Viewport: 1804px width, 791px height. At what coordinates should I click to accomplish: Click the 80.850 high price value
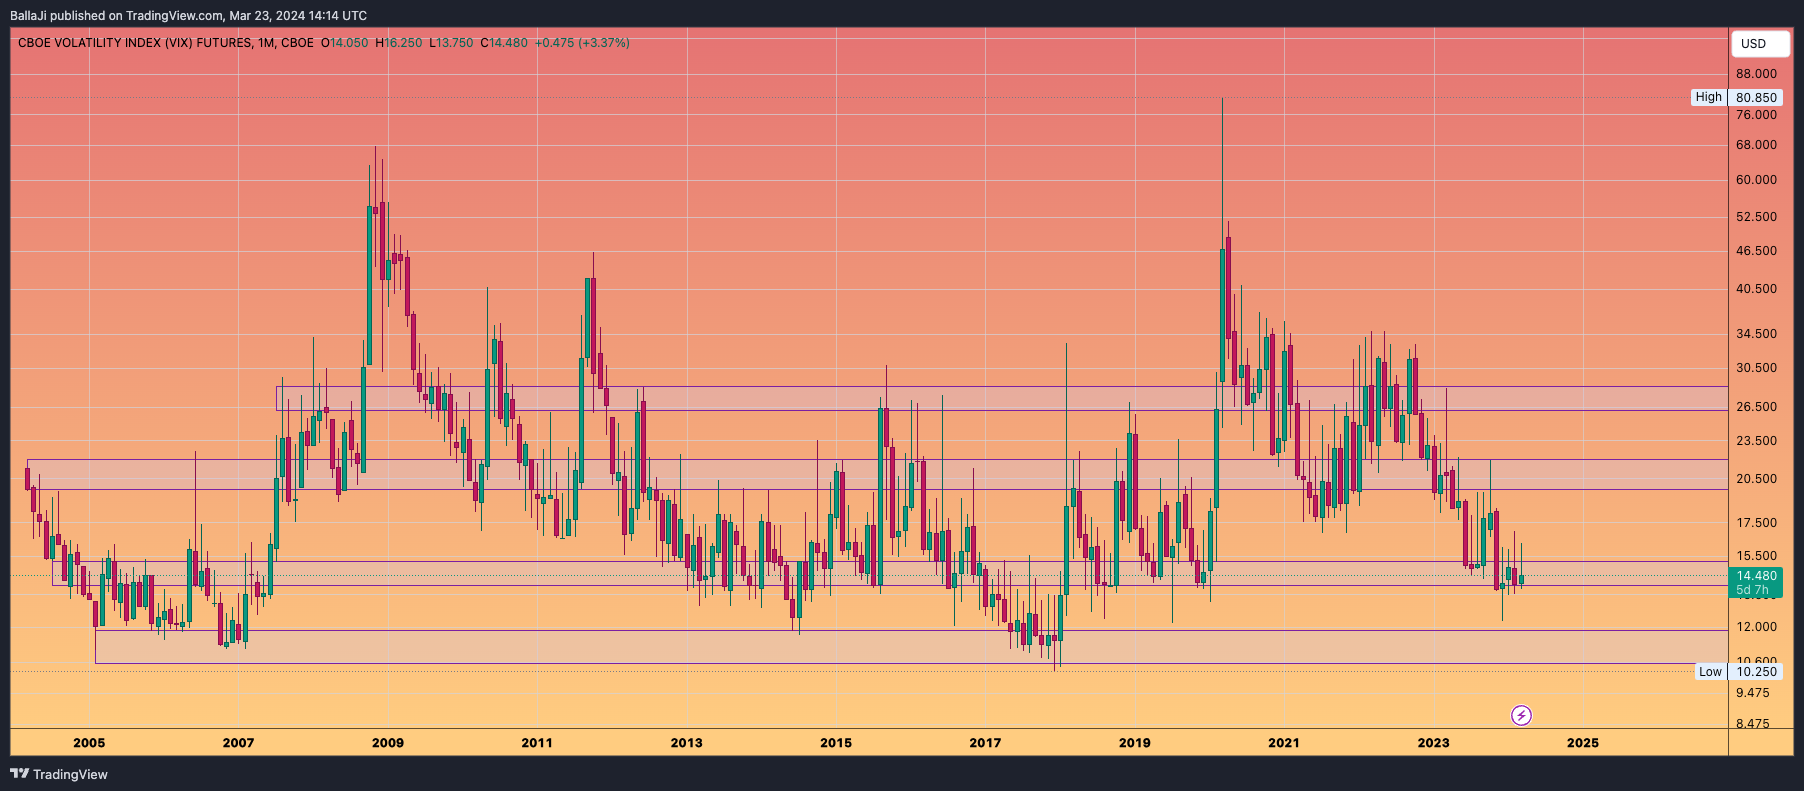point(1756,97)
